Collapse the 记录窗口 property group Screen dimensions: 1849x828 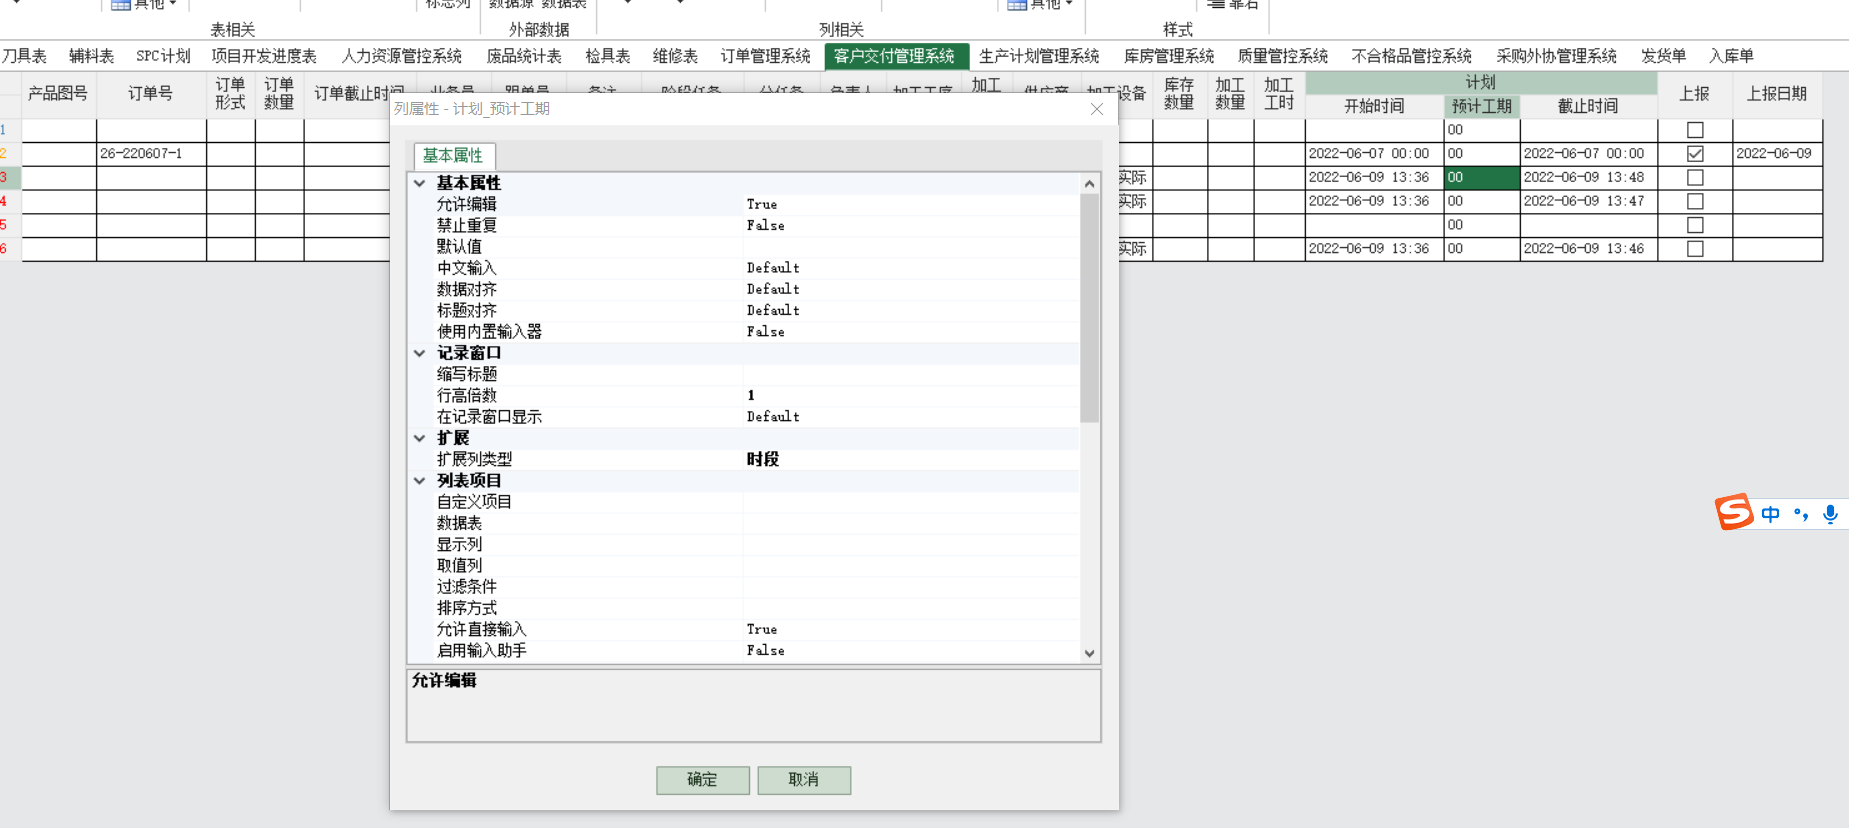[x=420, y=353]
